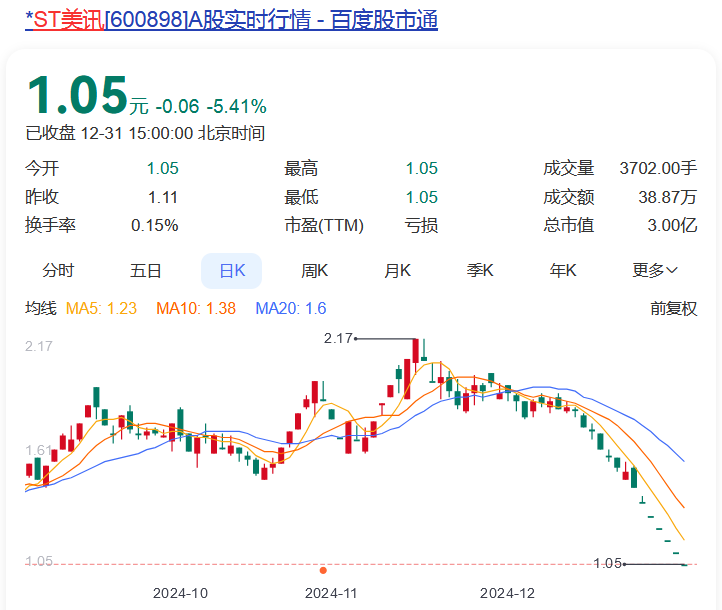Open the *ST美讯 600898 title link
Viewport: 722px width, 610px height.
click(231, 20)
